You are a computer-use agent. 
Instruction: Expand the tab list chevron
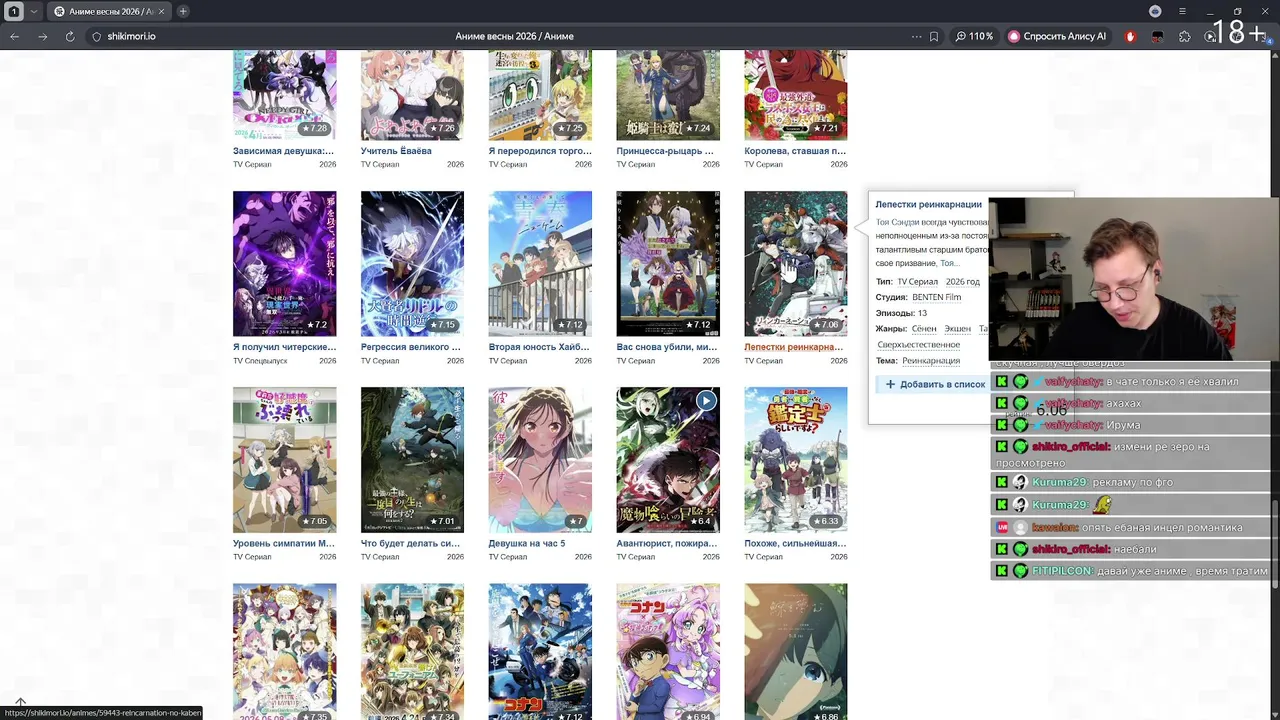34,11
